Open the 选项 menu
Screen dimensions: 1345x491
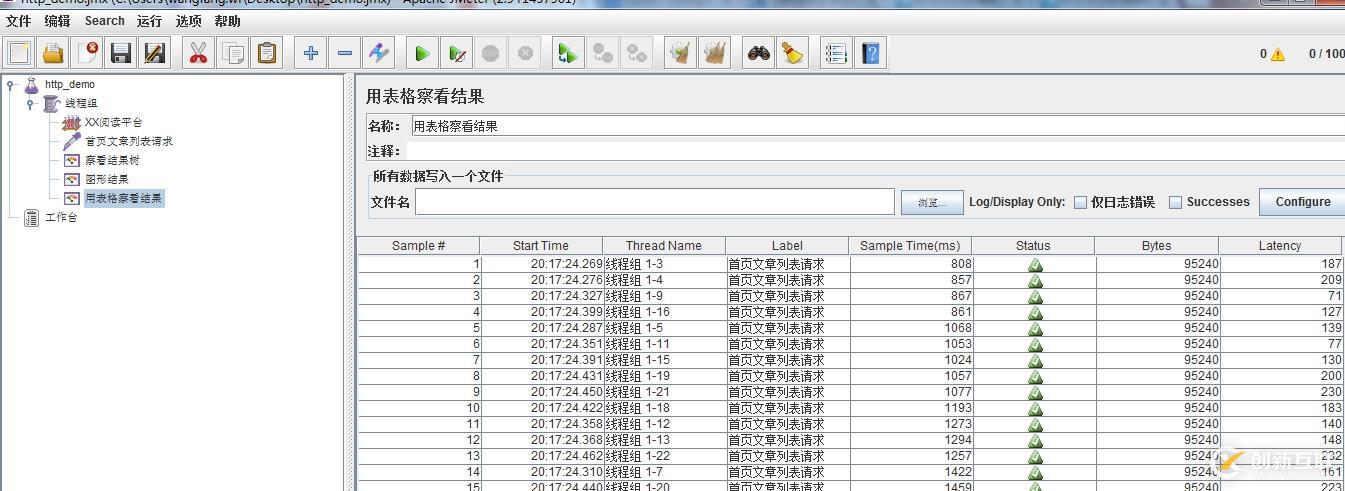click(x=188, y=21)
